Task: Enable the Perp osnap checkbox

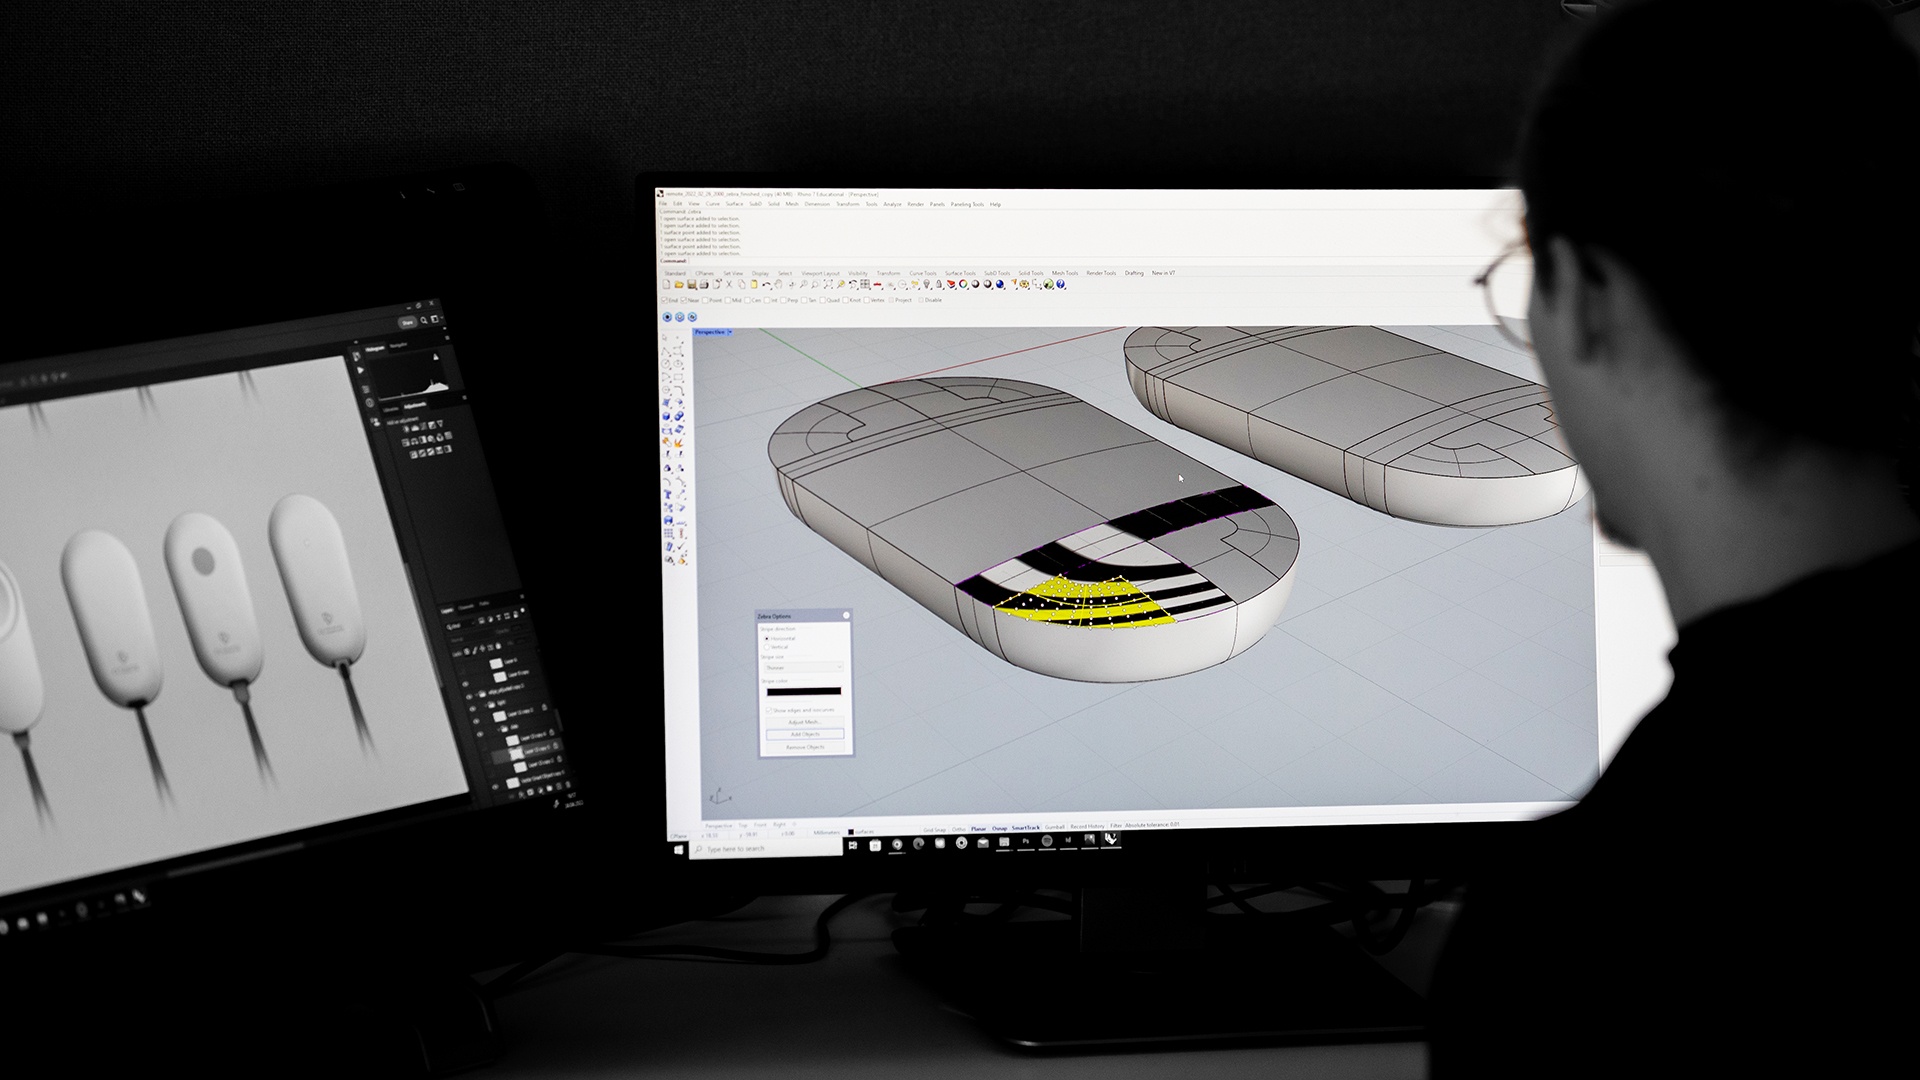Action: pyautogui.click(x=783, y=300)
